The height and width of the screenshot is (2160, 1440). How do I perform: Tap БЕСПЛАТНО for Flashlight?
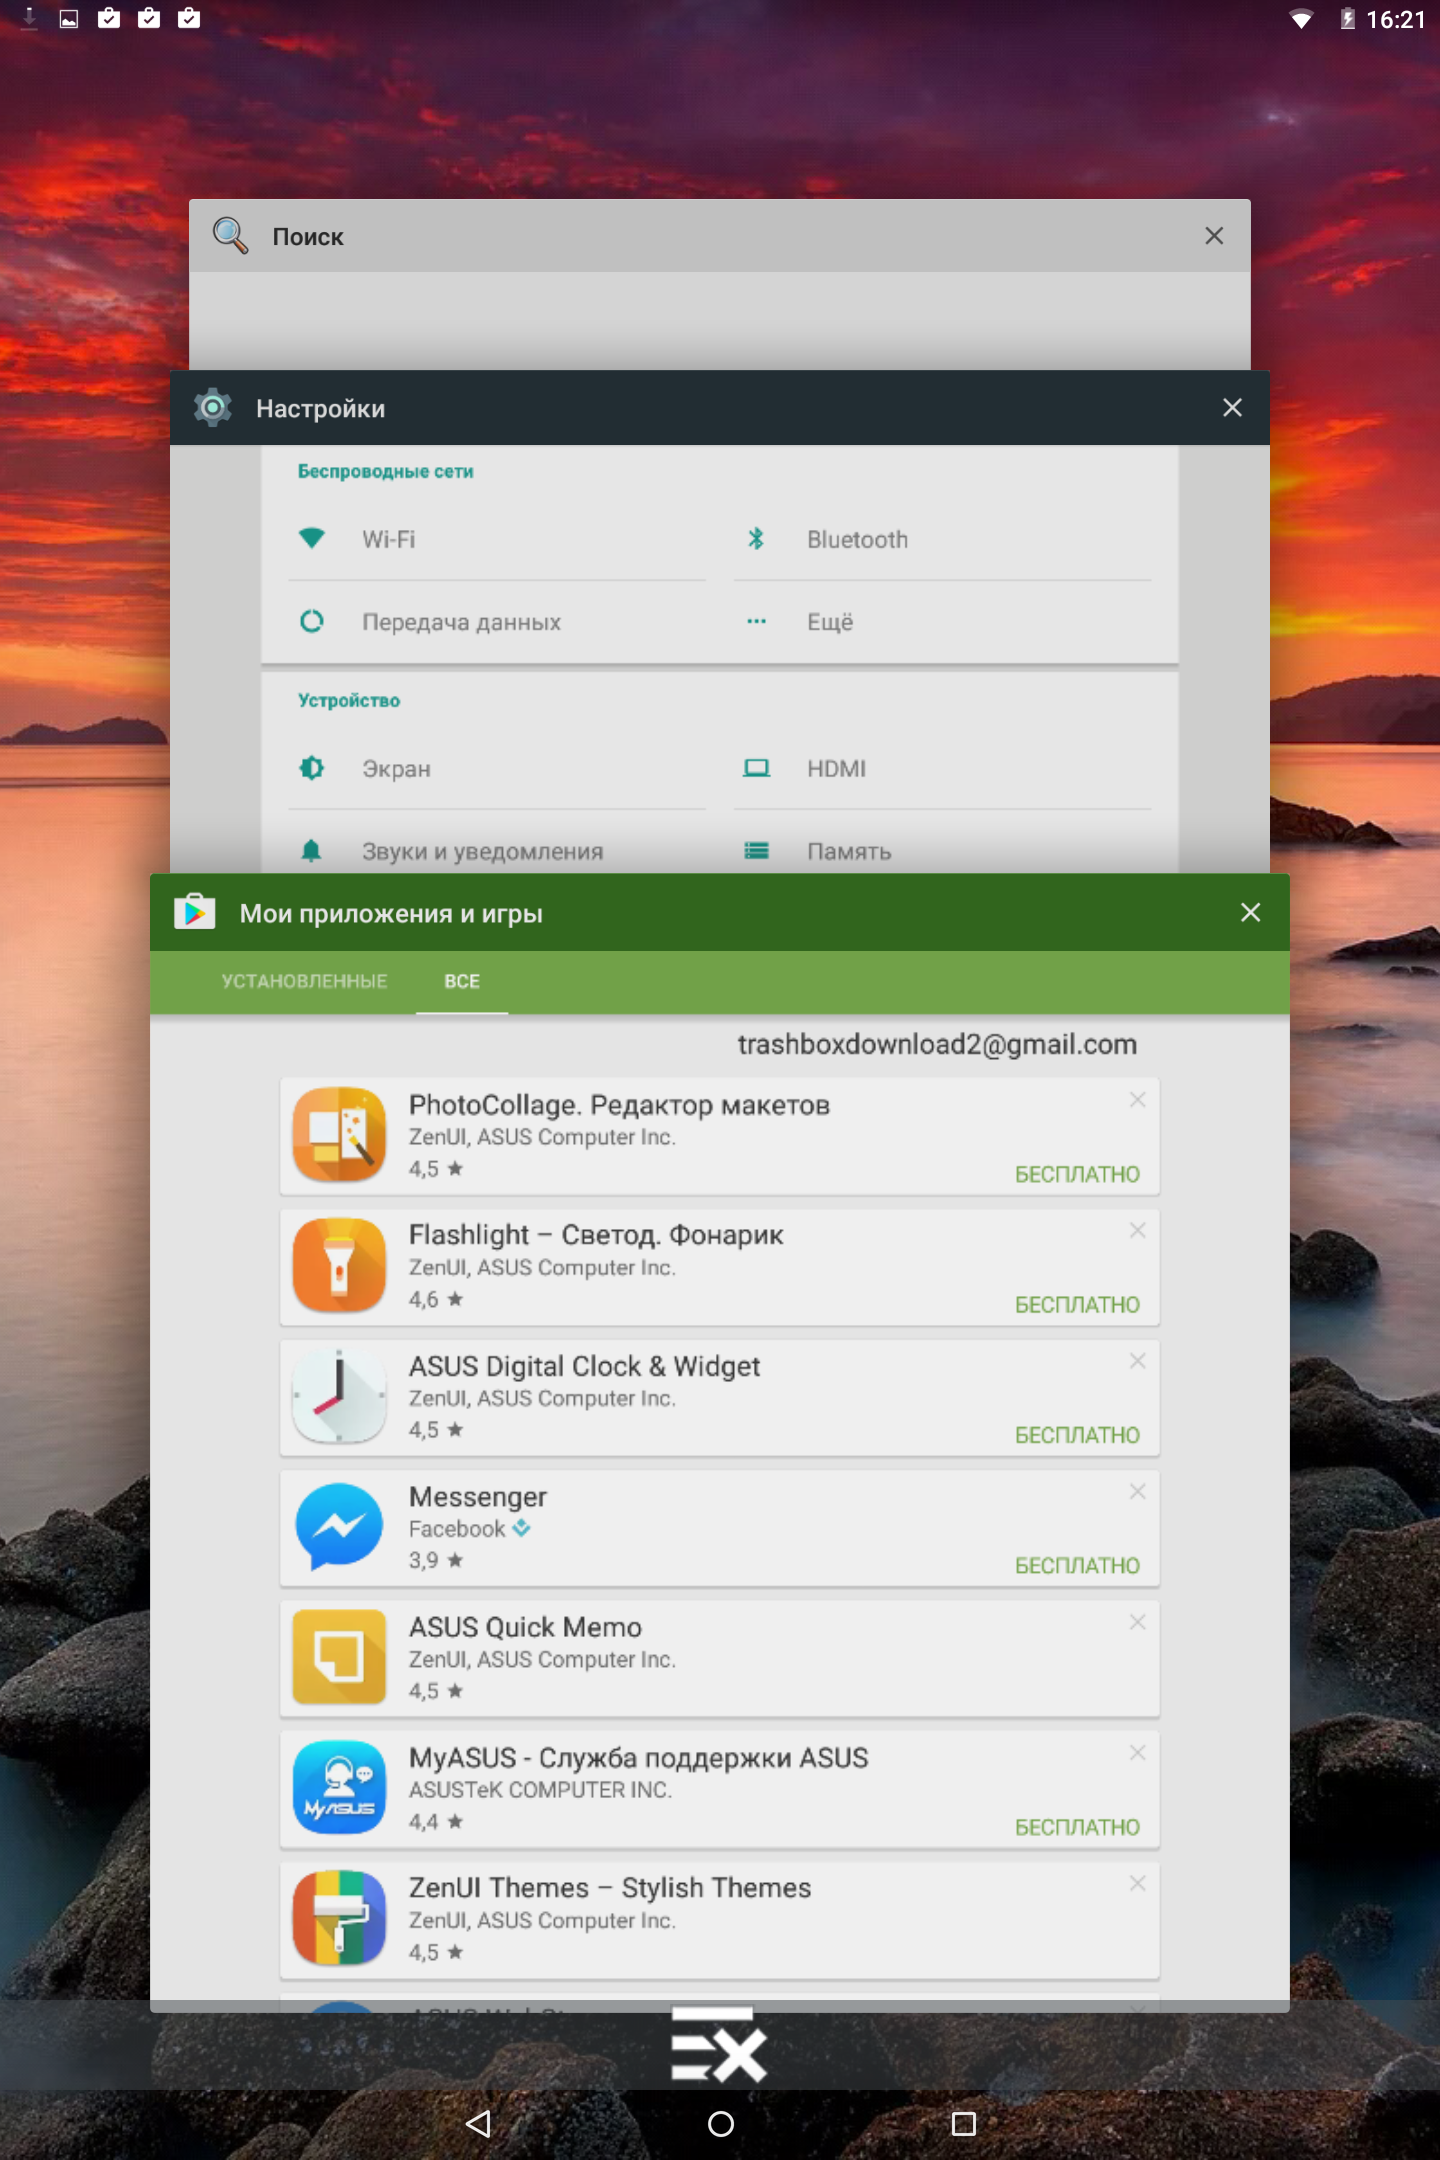(x=1077, y=1305)
